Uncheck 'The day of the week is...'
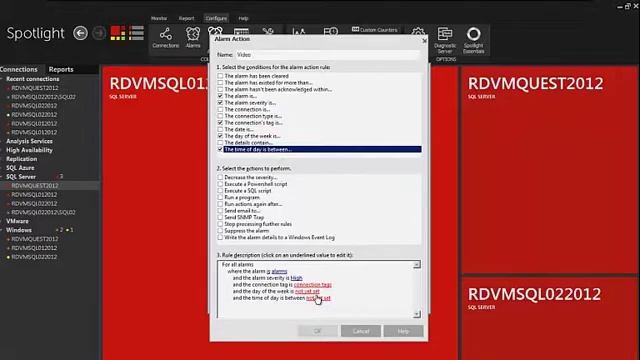 (x=220, y=136)
